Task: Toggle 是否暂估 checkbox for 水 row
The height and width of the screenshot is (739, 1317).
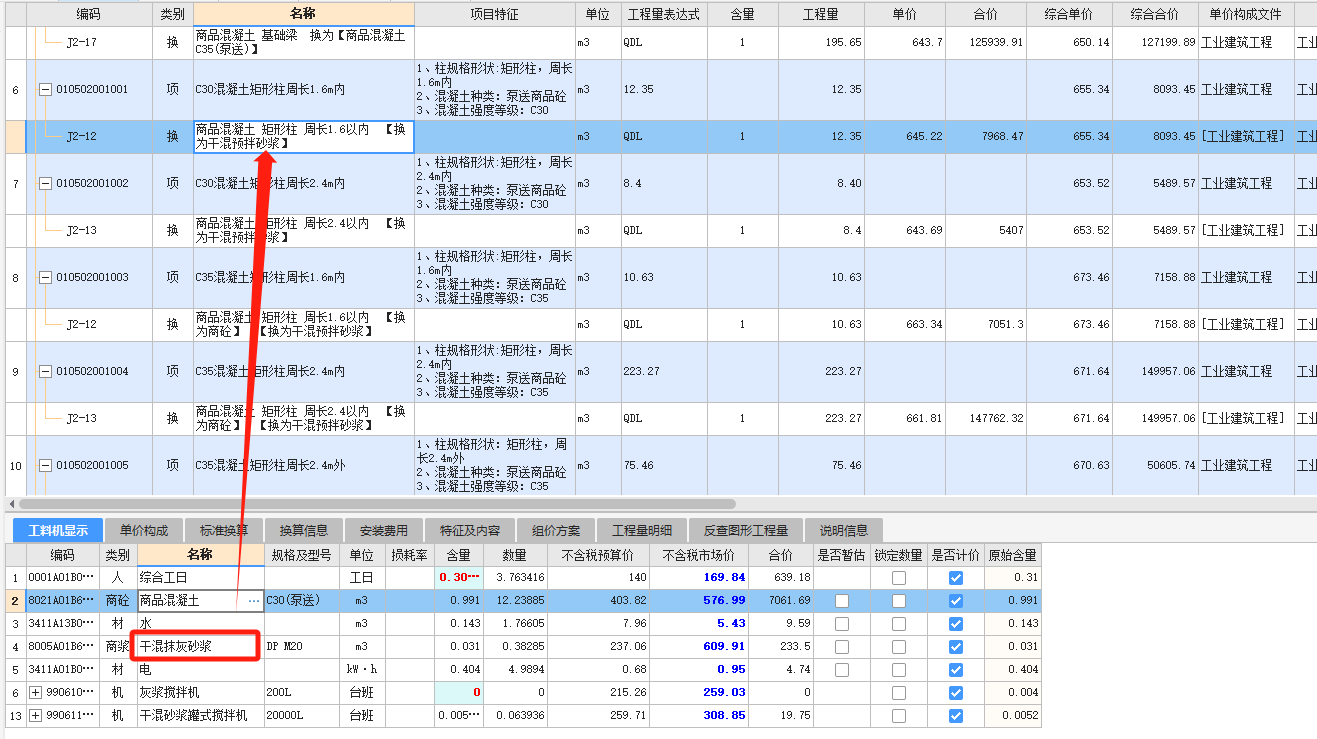Action: point(842,624)
